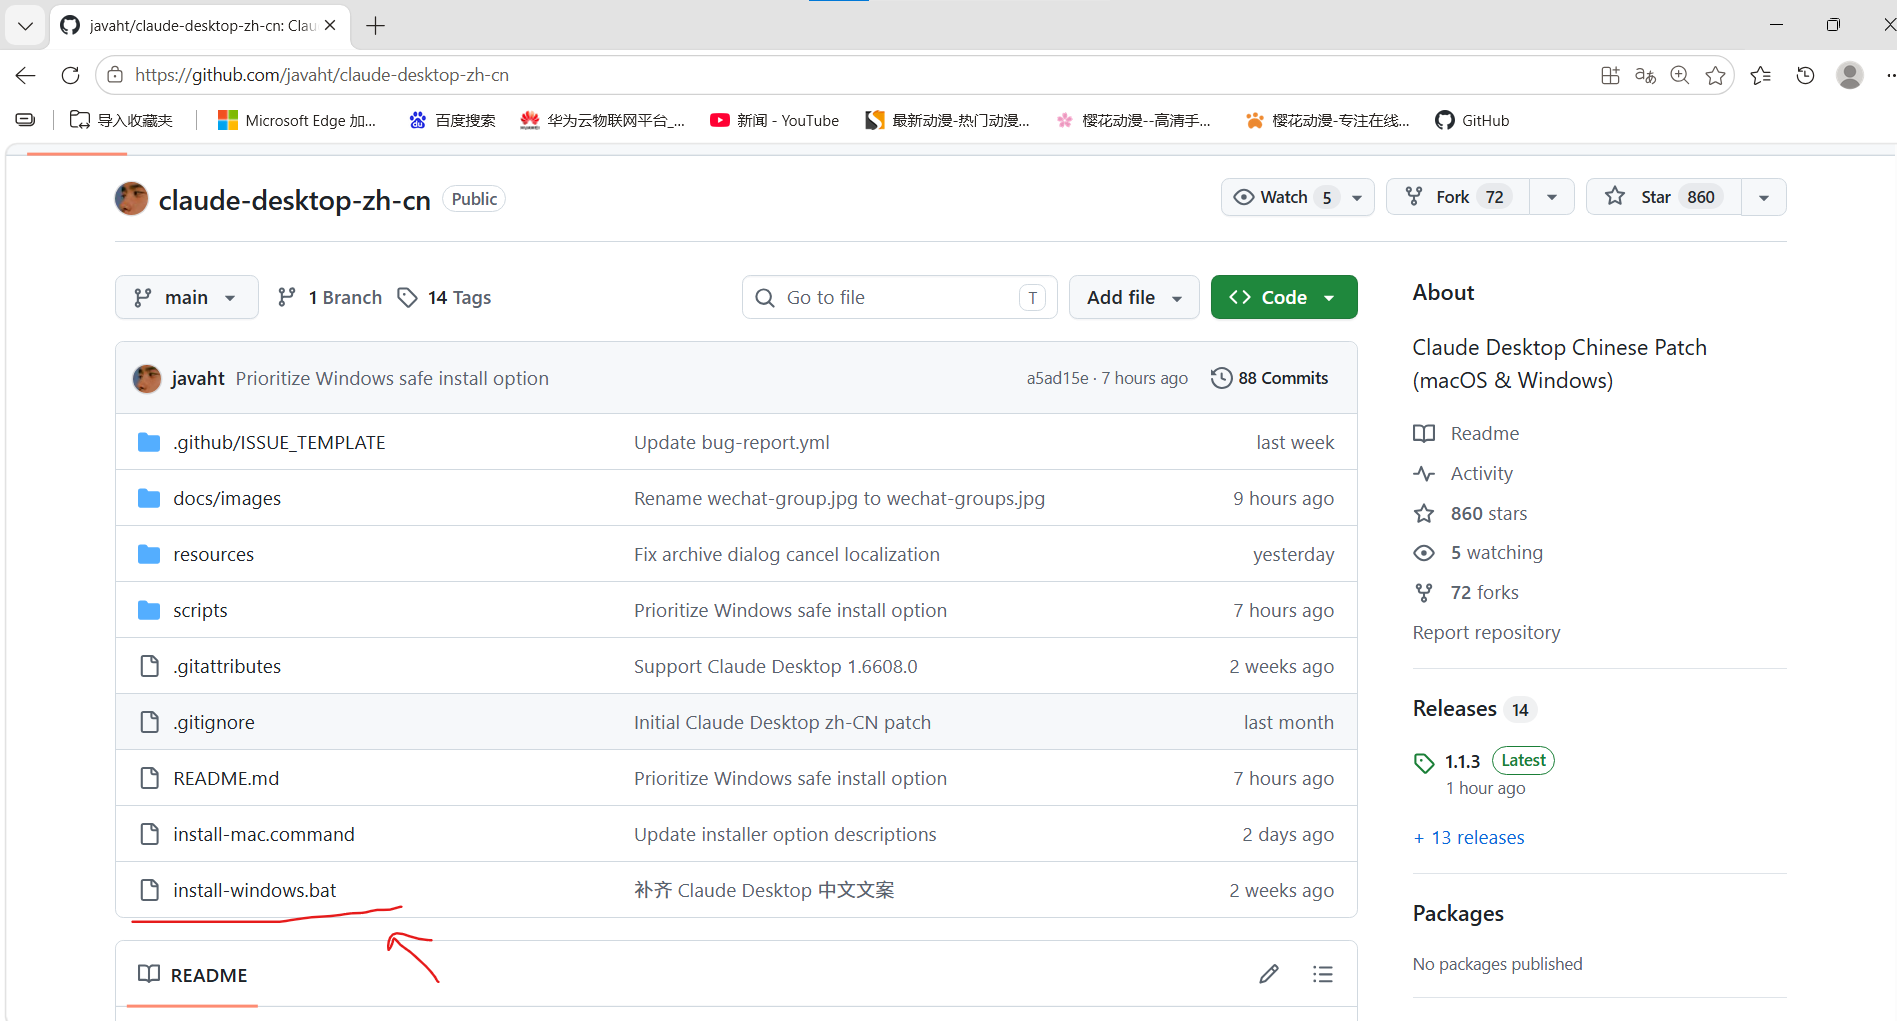Screen dimensions: 1897x1021
Task: Open the Readme link in About
Action: pyautogui.click(x=1466, y=433)
